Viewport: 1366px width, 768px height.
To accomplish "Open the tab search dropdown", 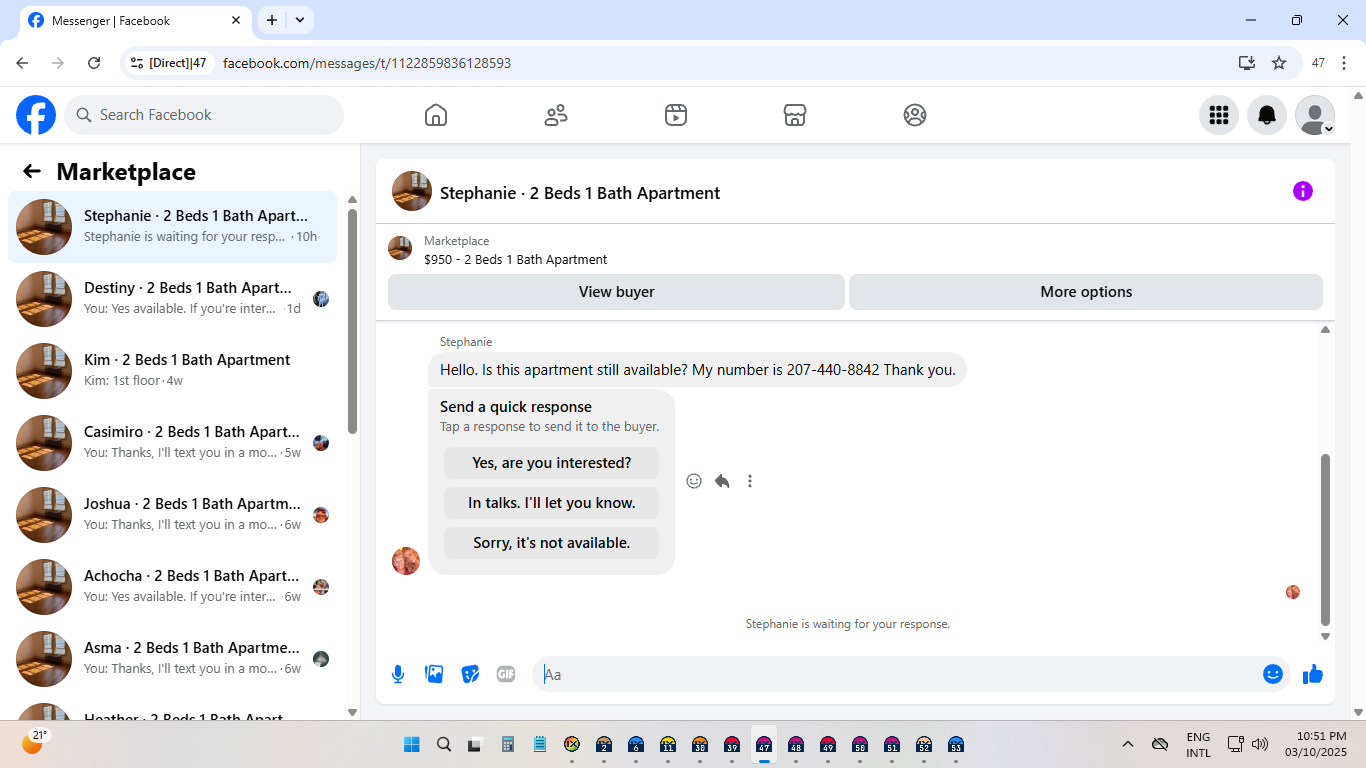I will point(300,20).
